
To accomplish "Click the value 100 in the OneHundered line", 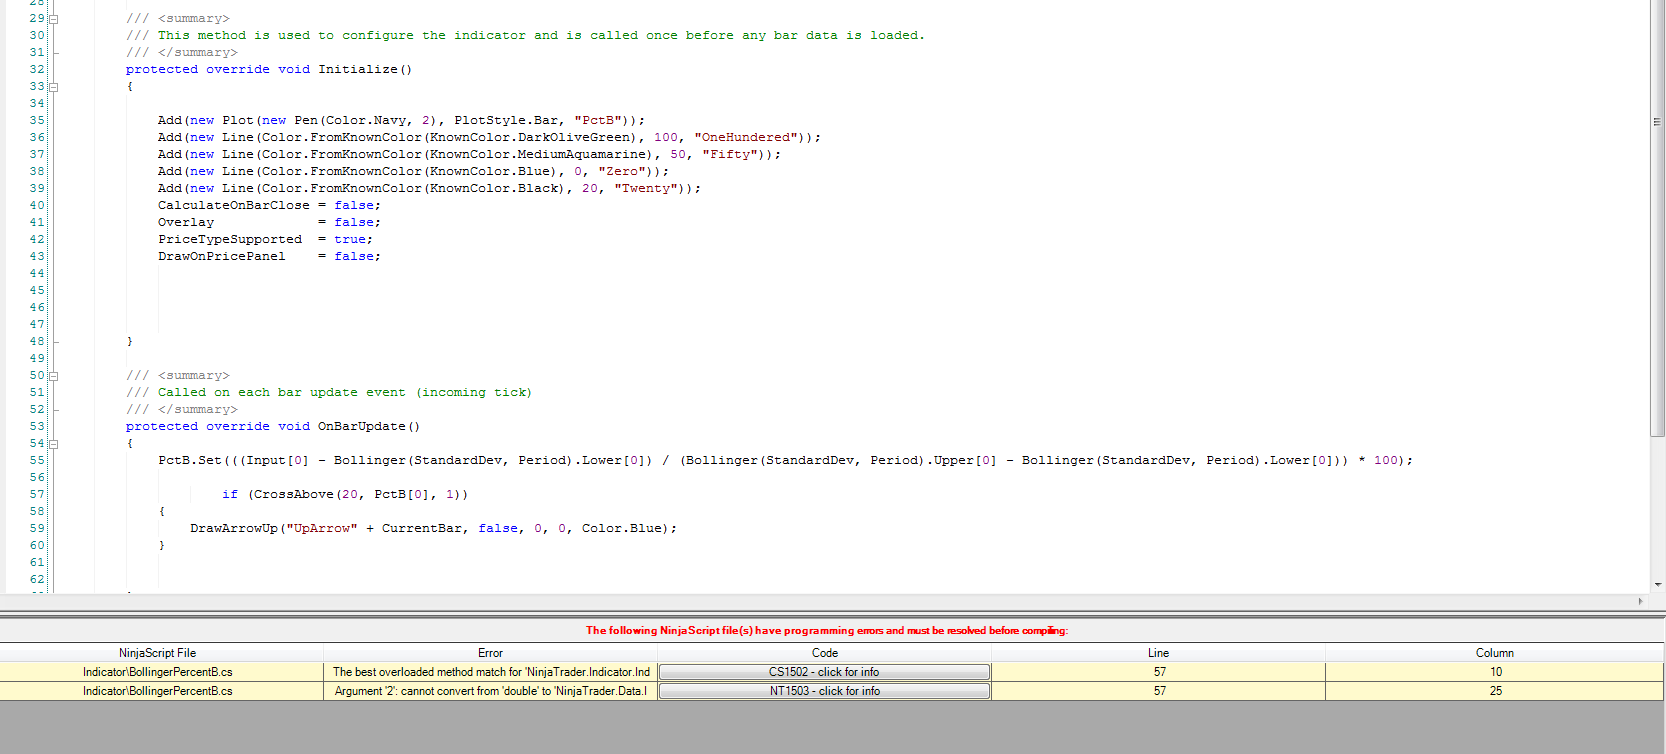I will [x=666, y=137].
